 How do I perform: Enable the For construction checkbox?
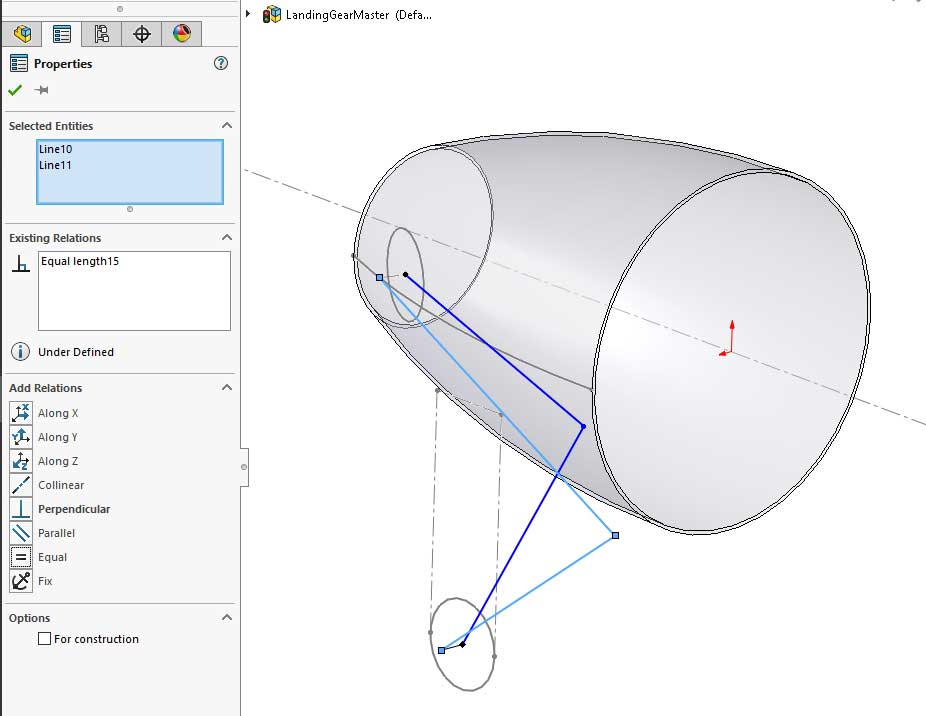(44, 639)
